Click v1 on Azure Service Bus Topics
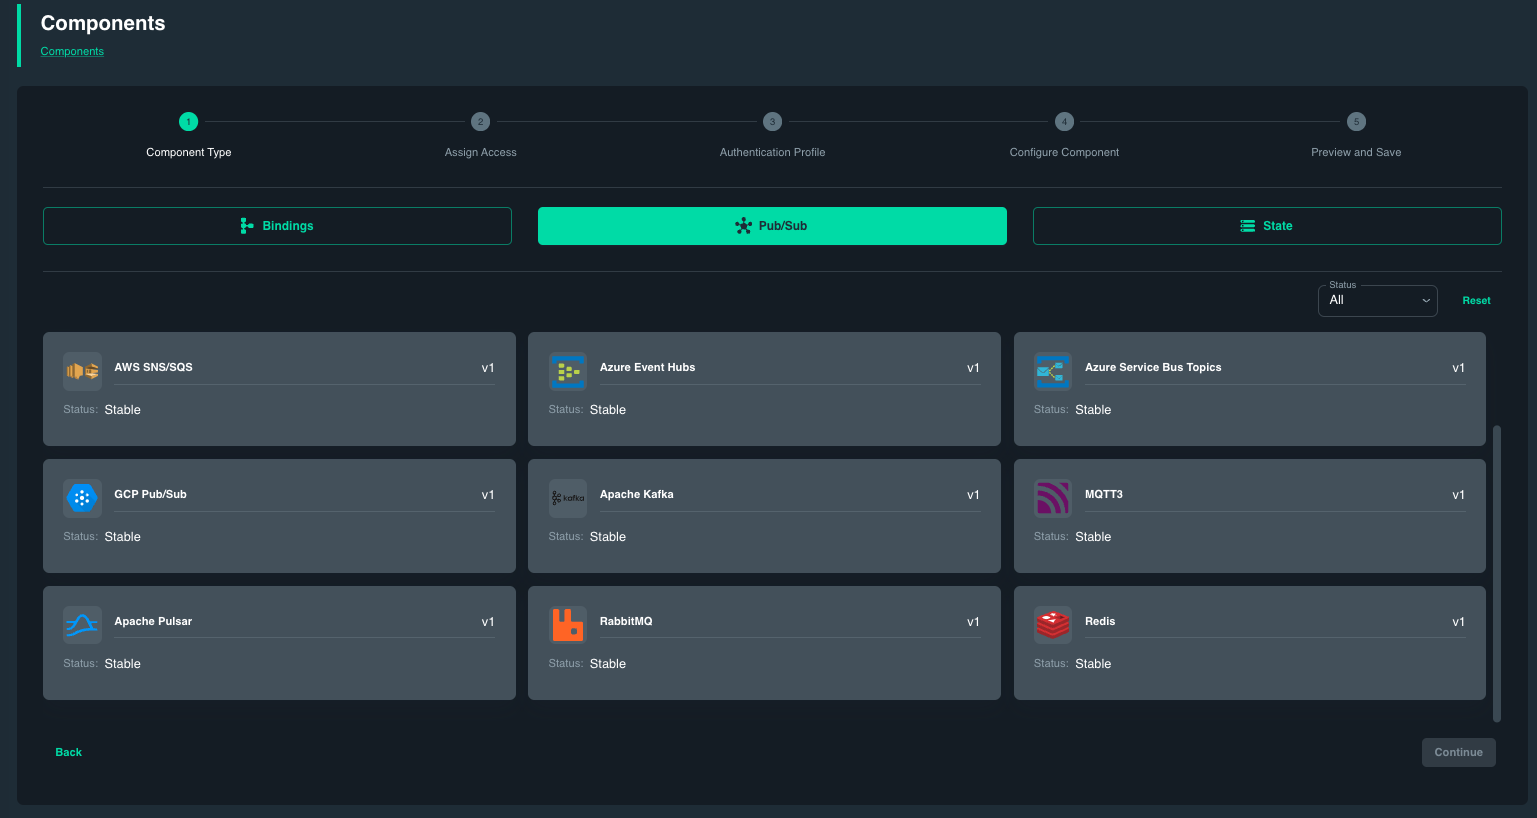This screenshot has width=1537, height=818. click(1458, 368)
